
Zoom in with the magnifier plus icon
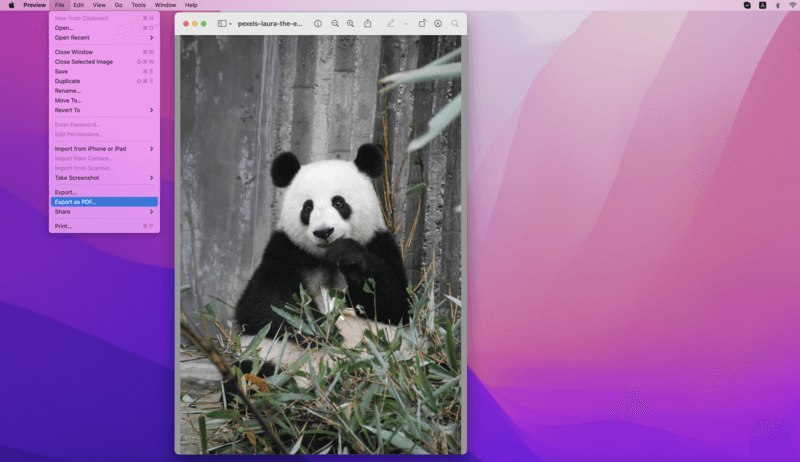click(x=351, y=23)
